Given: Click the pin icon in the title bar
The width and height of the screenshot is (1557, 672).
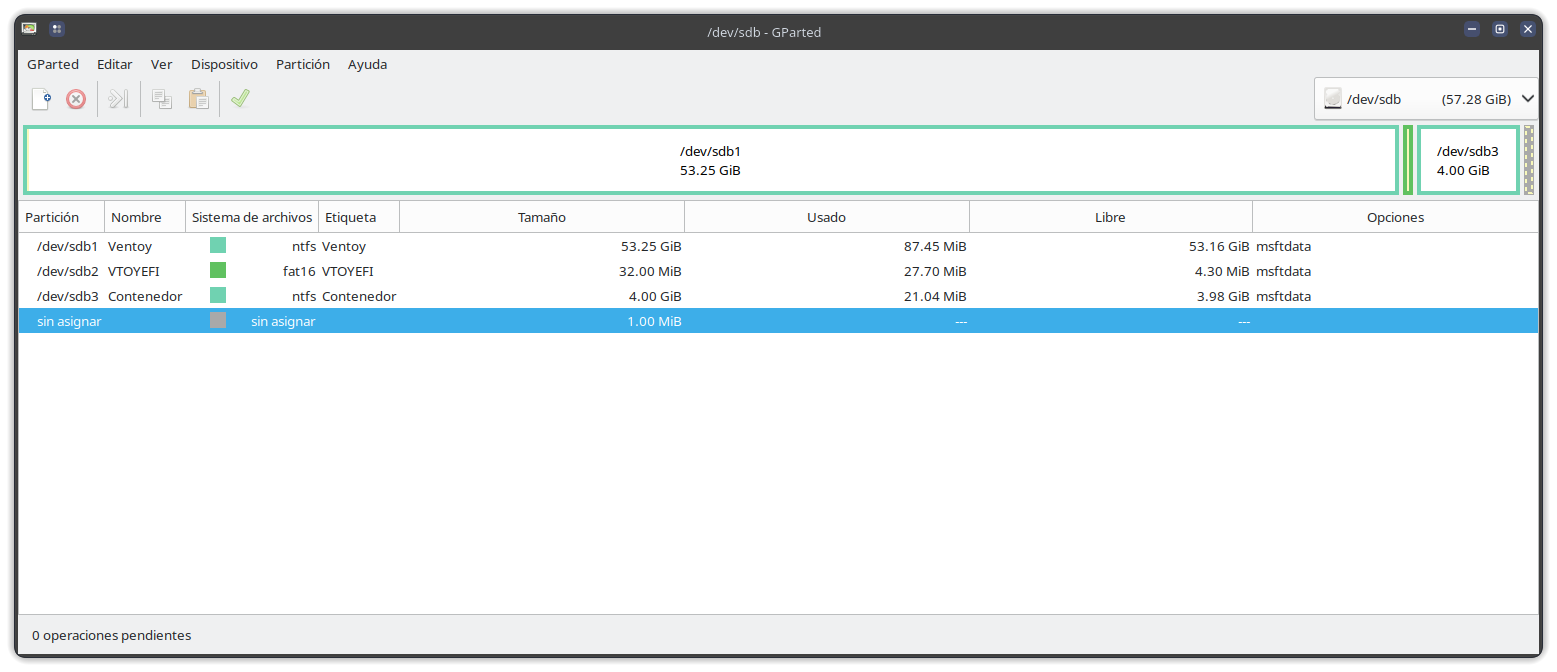Looking at the screenshot, I should click(x=57, y=29).
